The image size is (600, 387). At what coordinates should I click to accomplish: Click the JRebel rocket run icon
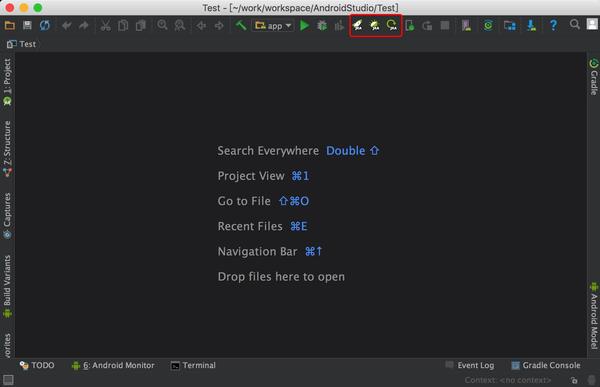357,26
